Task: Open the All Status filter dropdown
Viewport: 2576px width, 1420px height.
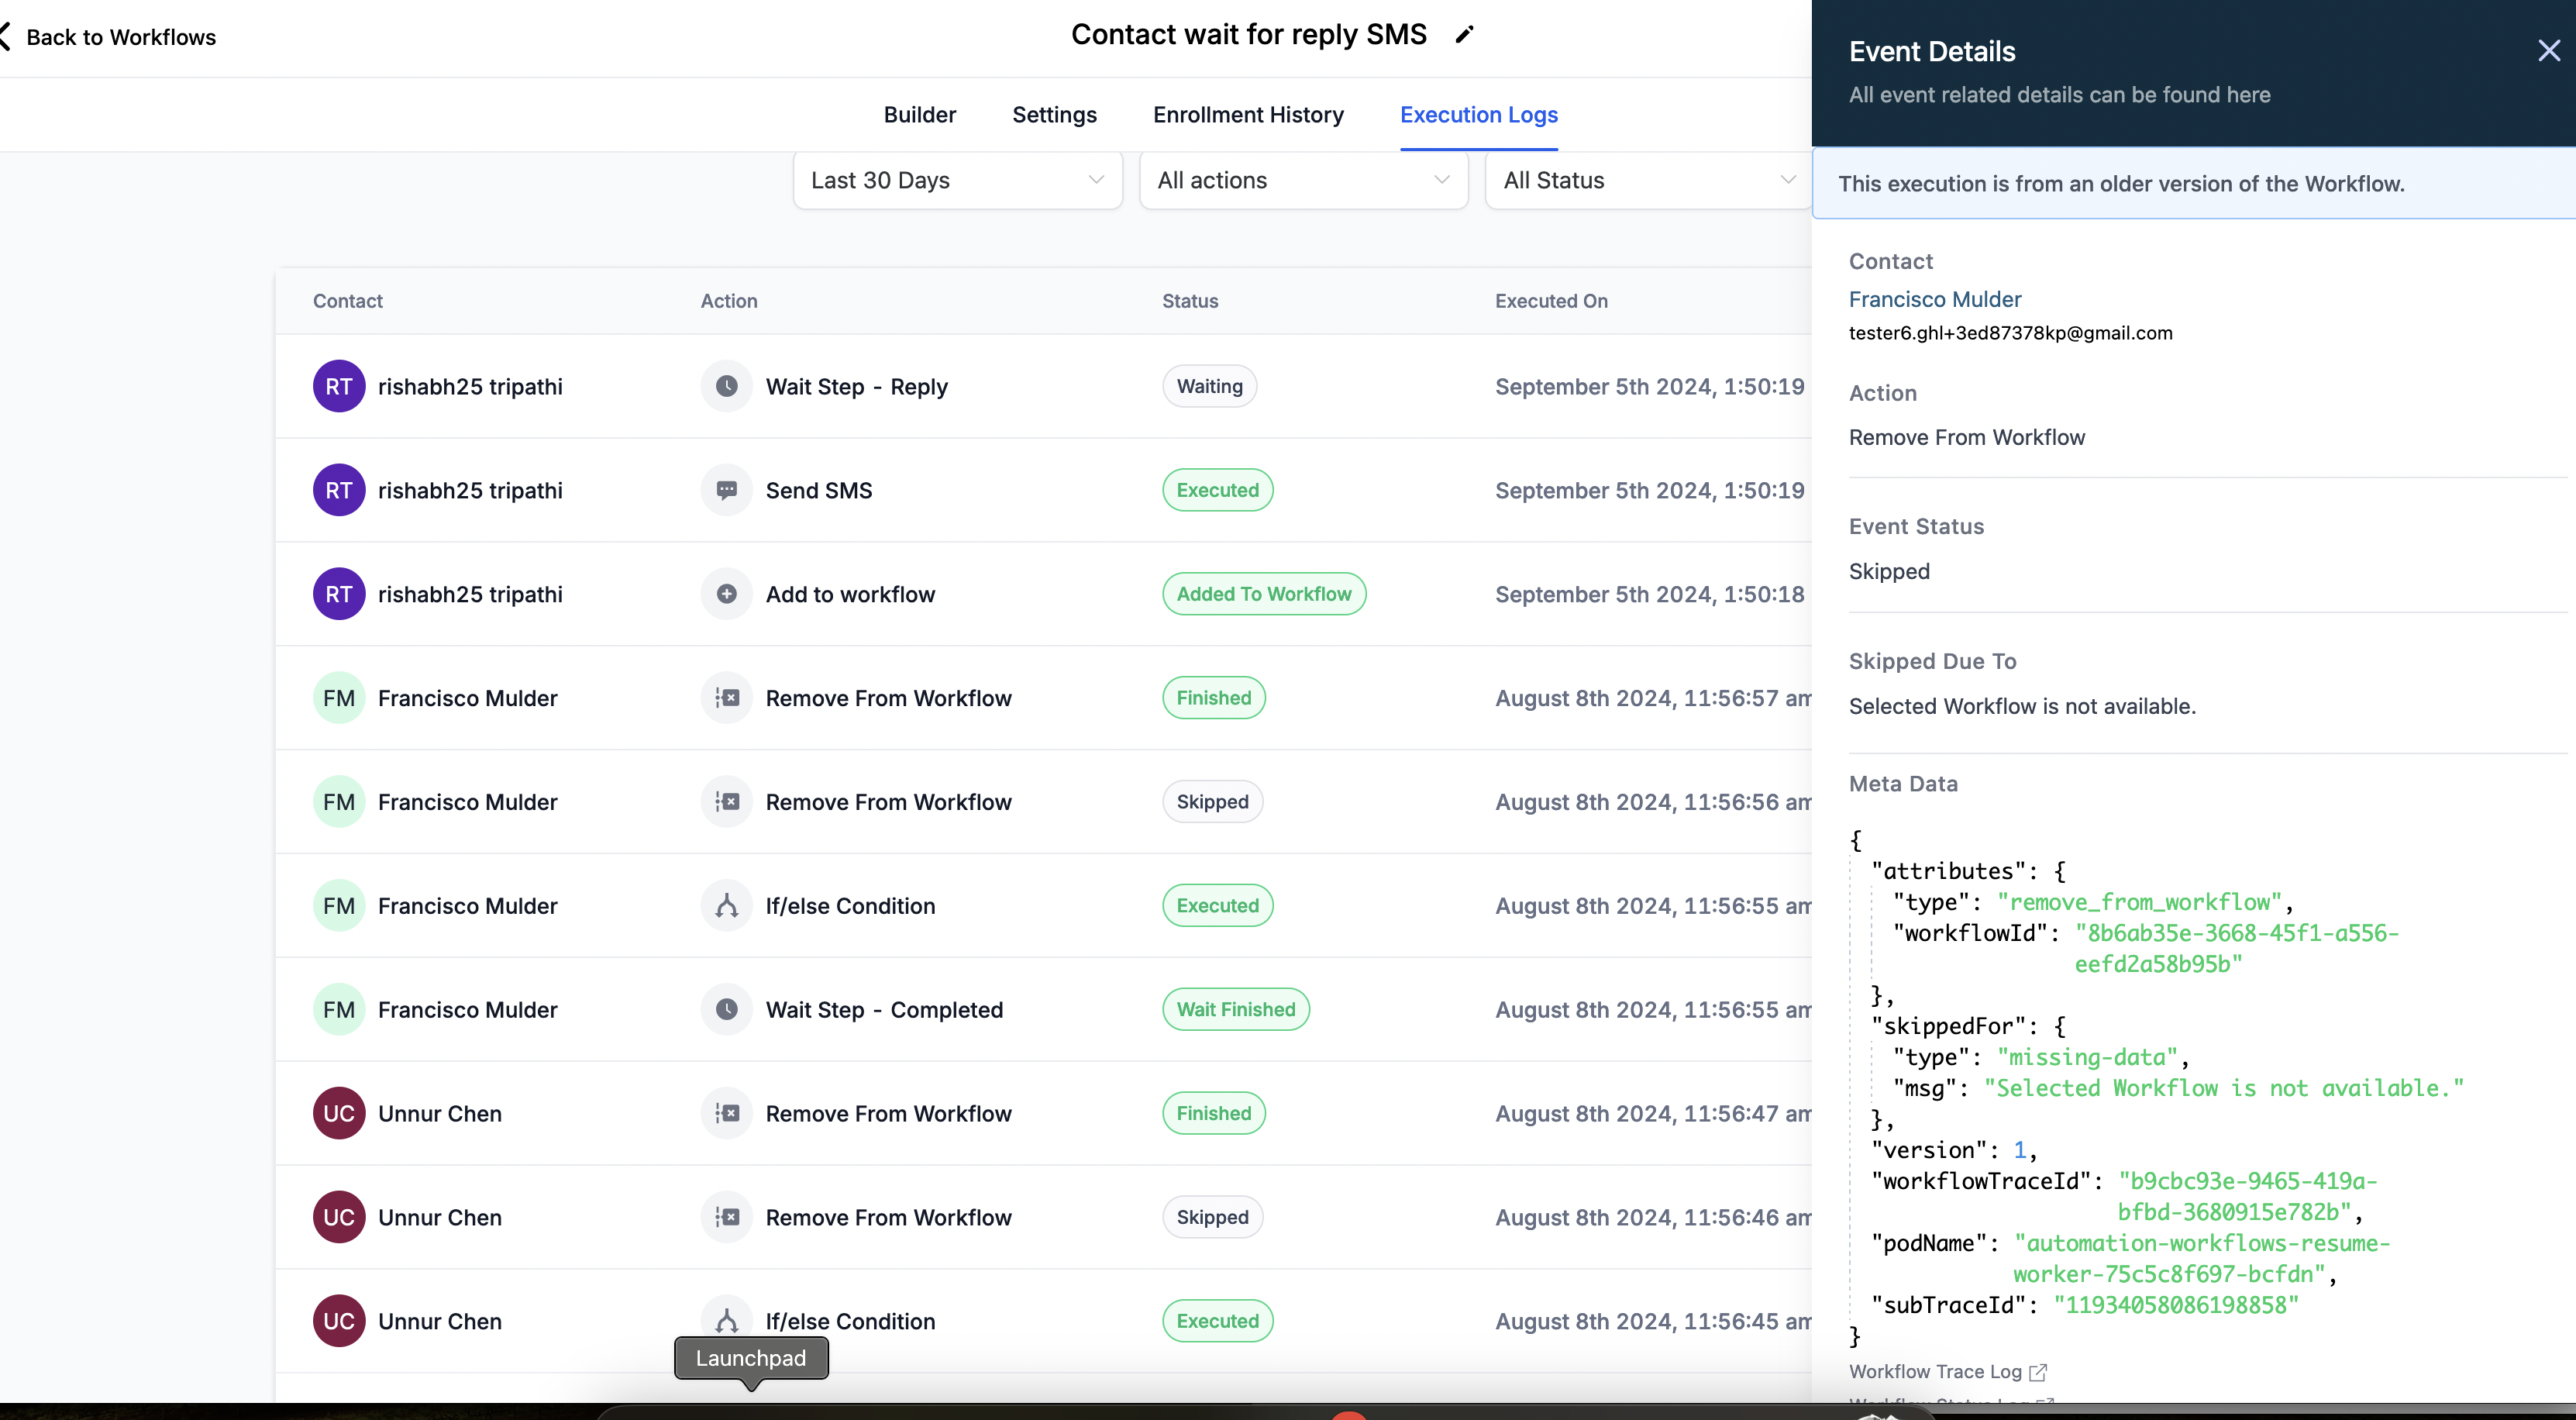Action: [1649, 180]
